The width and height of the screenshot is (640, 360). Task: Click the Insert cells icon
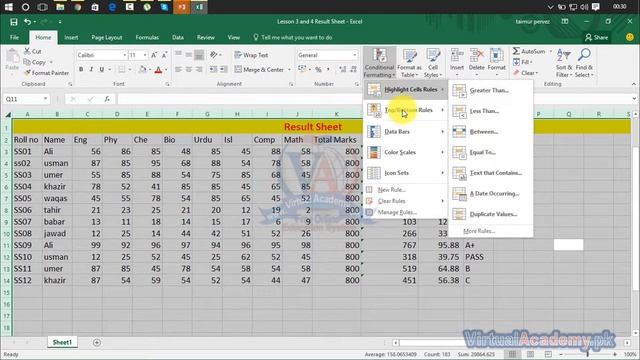[x=457, y=55]
